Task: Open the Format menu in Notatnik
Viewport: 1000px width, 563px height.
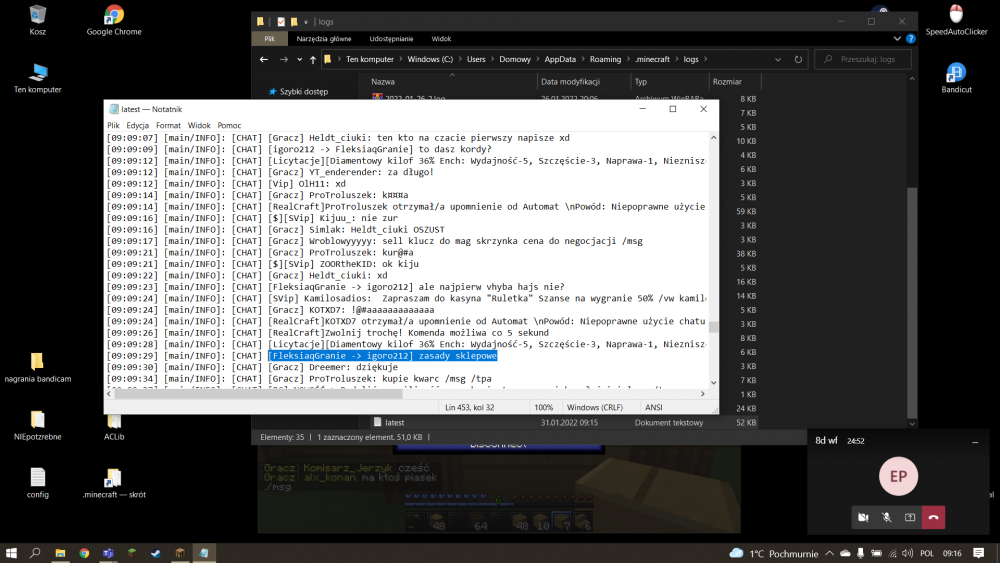Action: pyautogui.click(x=167, y=125)
